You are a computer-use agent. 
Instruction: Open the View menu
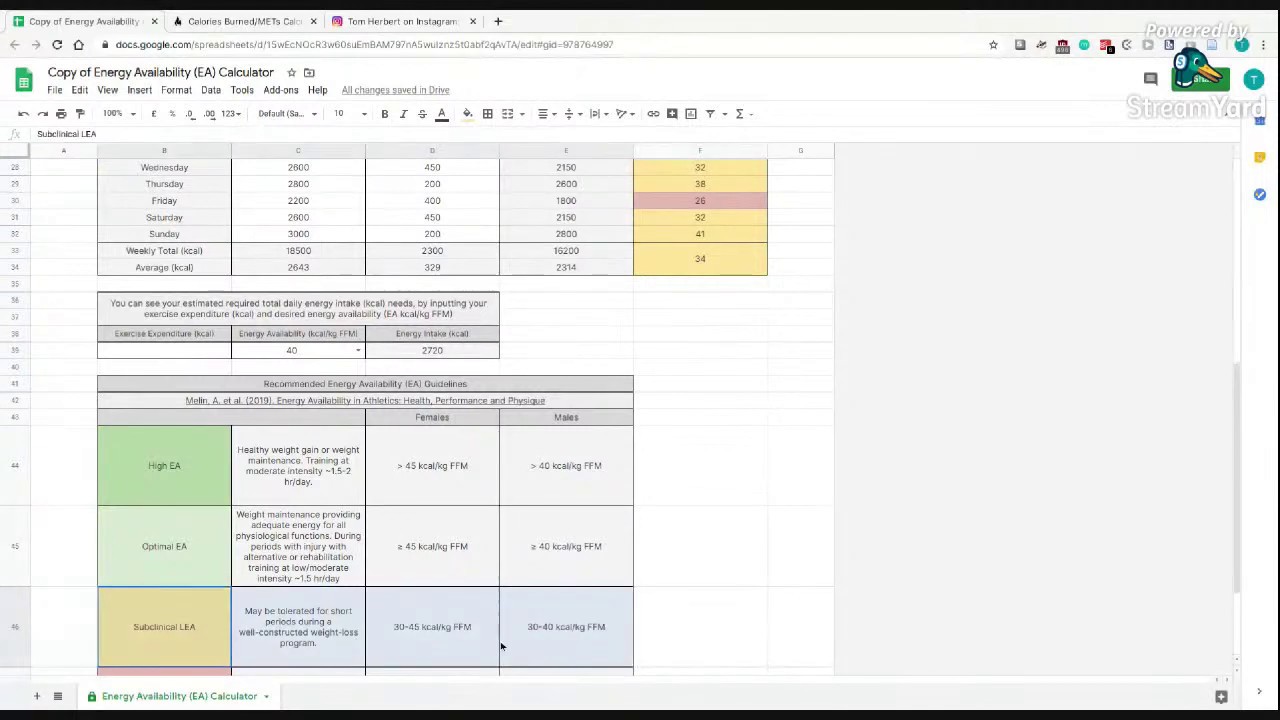click(x=107, y=90)
